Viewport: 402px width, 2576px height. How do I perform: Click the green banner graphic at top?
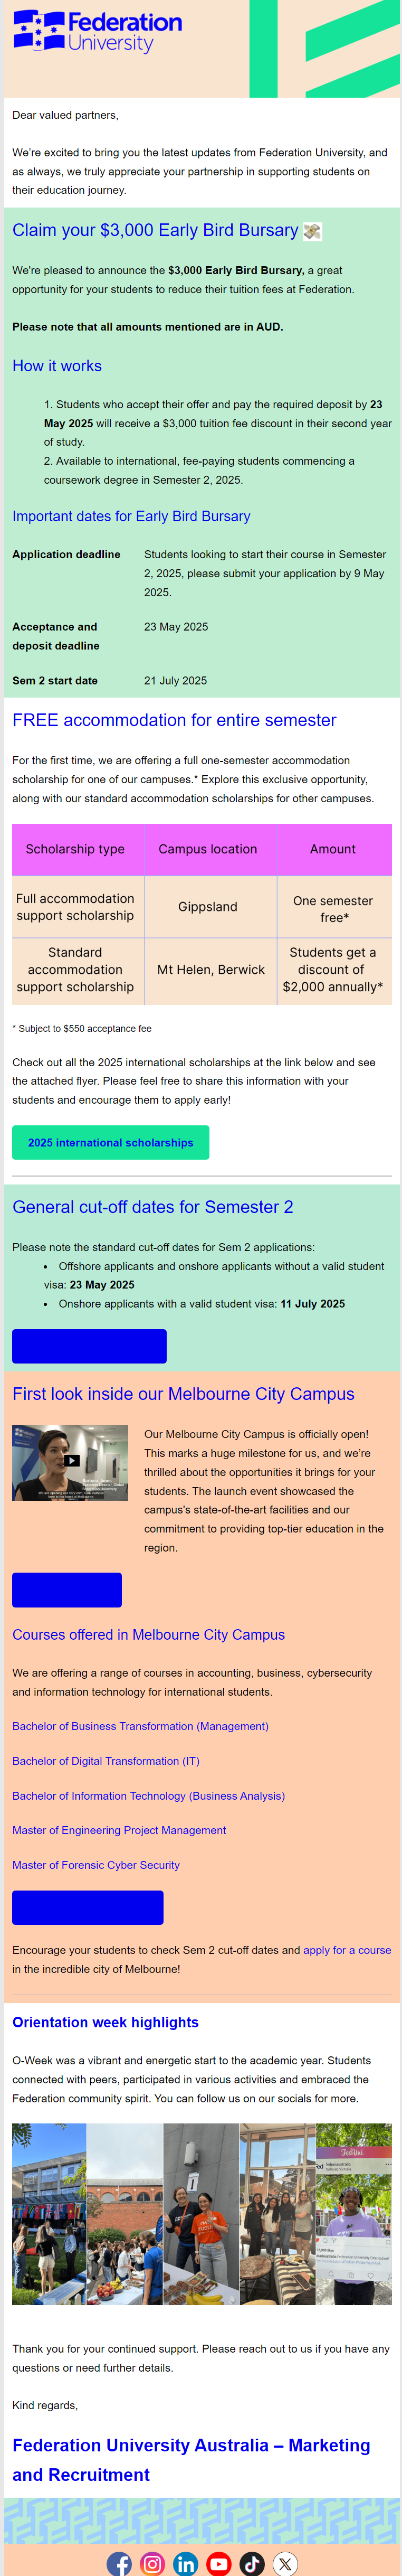click(324, 48)
